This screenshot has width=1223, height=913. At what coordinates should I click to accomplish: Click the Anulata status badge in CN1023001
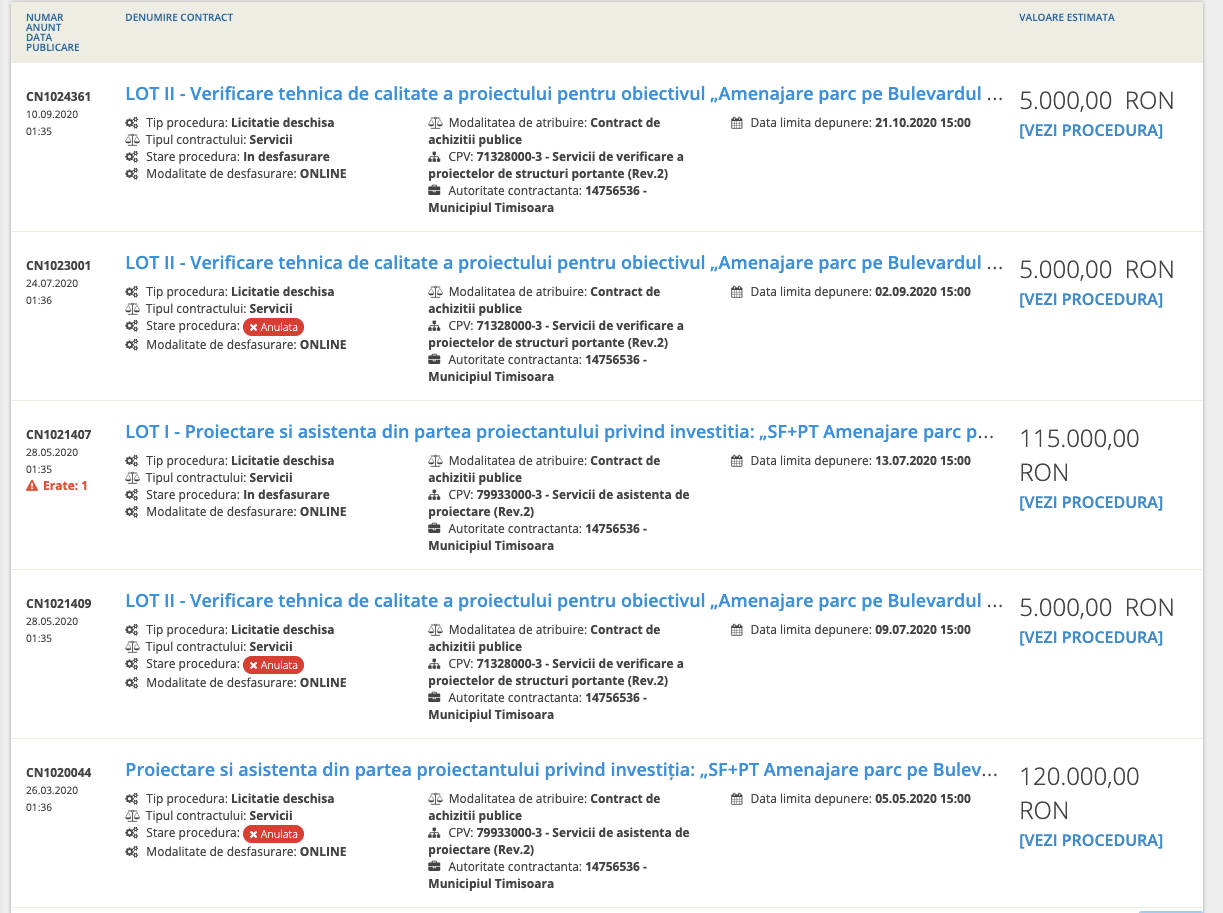click(x=272, y=327)
